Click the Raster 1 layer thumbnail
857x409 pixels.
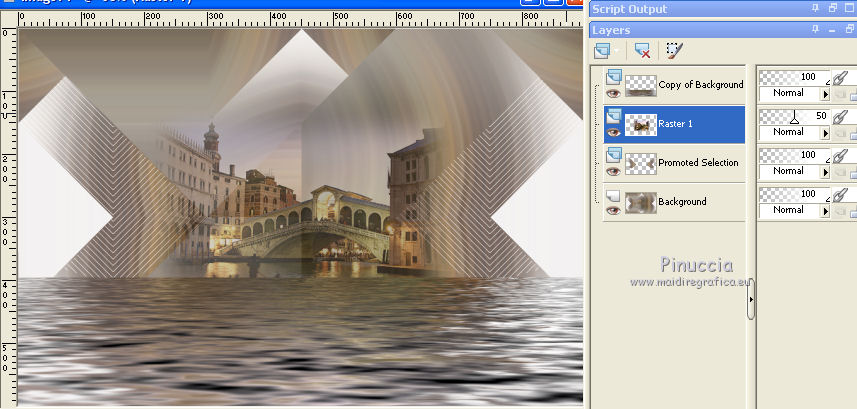[641, 125]
